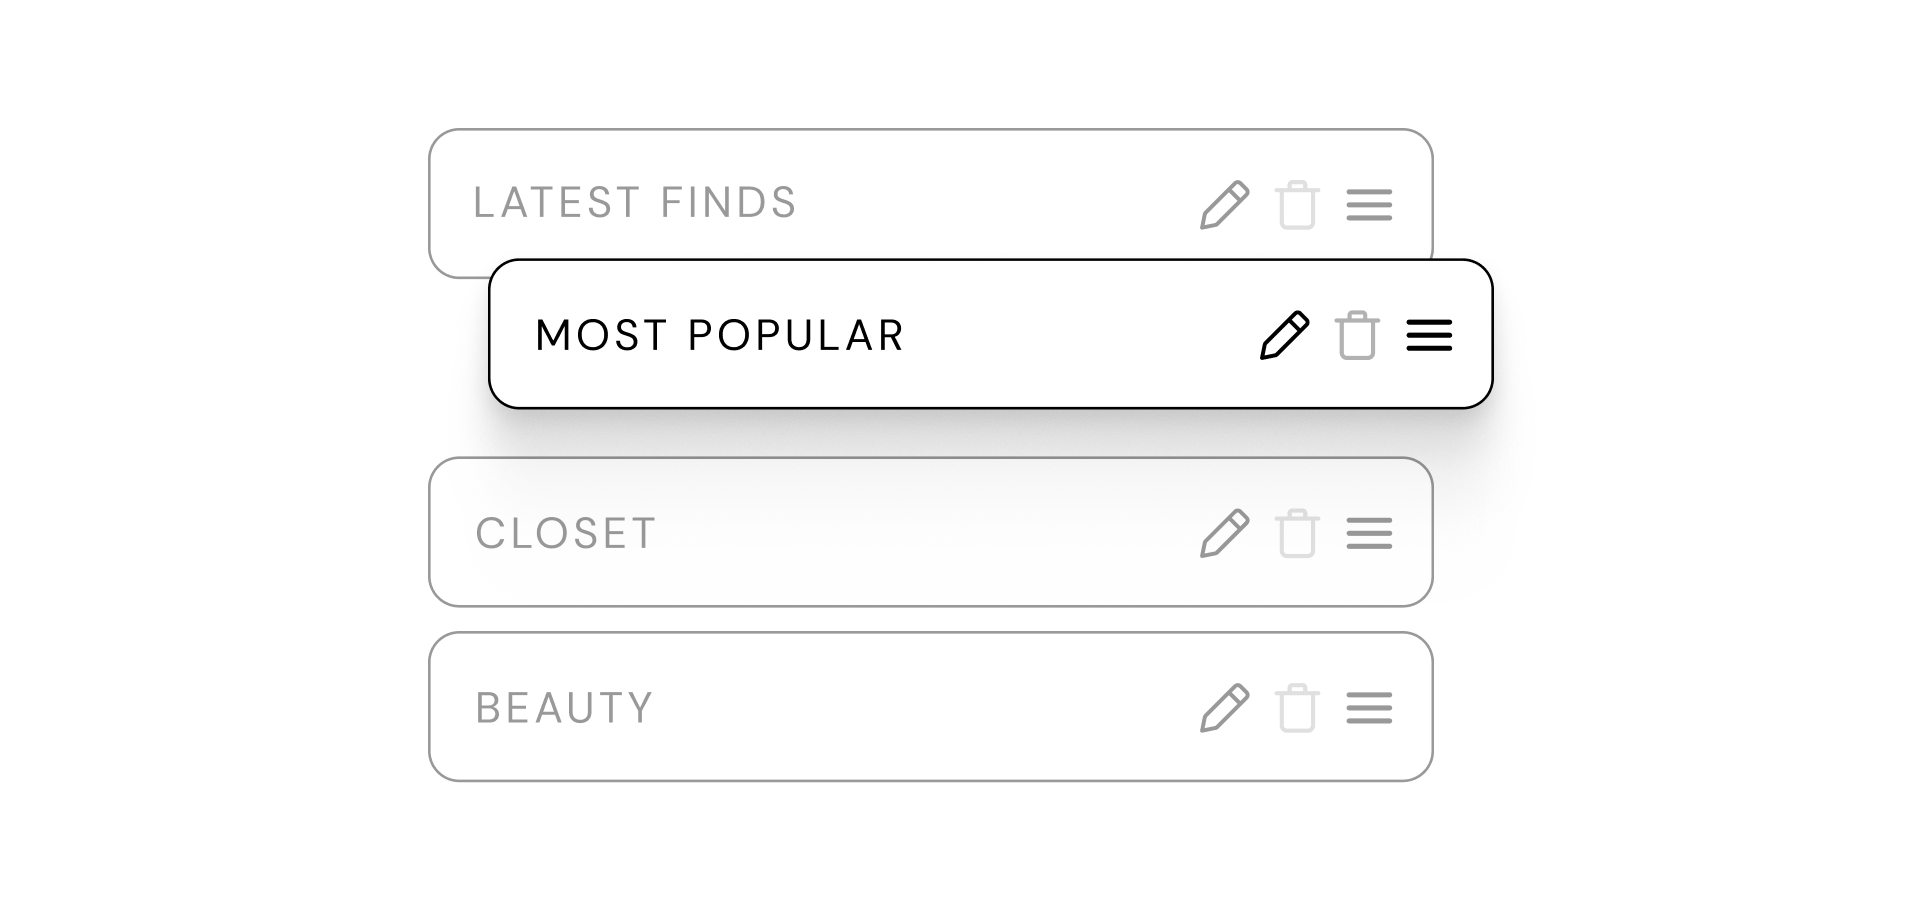Grab the MOST POPULAR hamburger handle
This screenshot has width=1920, height=910.
(x=1429, y=335)
